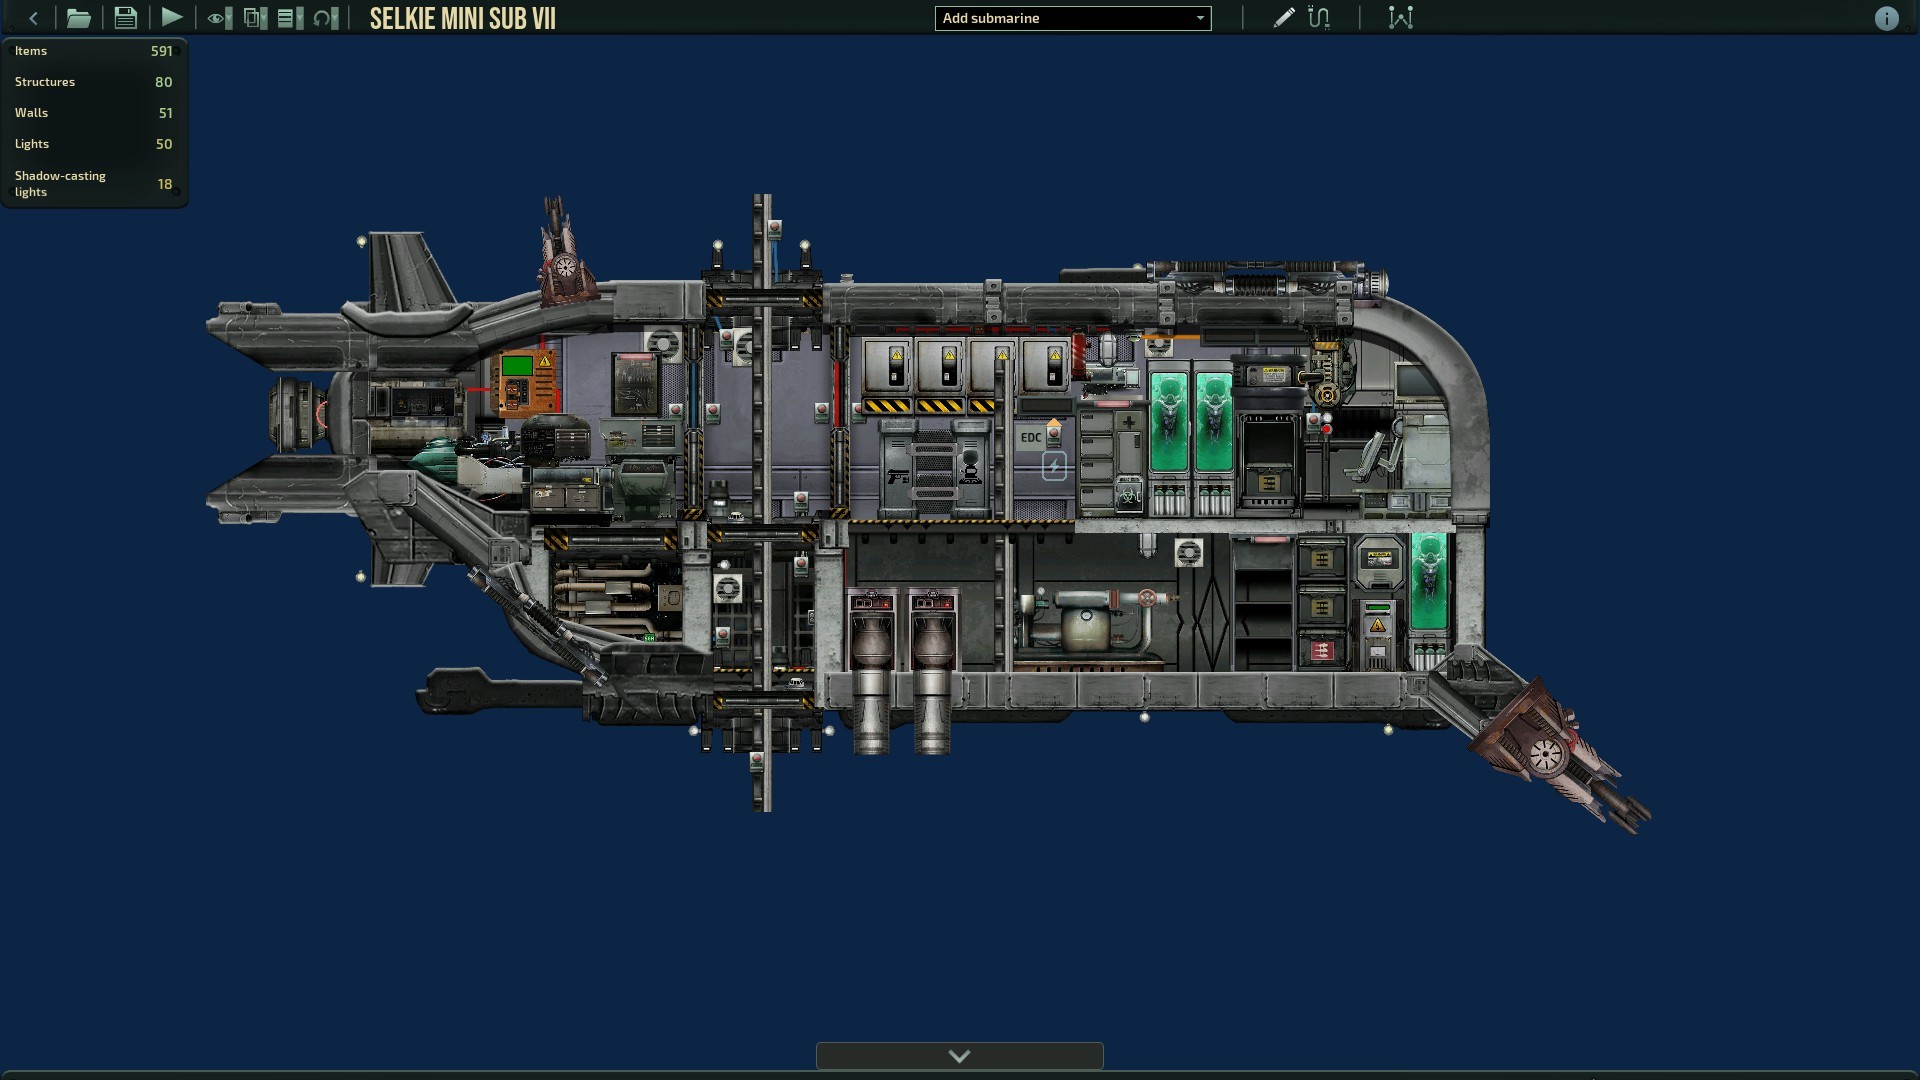The height and width of the screenshot is (1080, 1920).
Task: Open a submarine file with folder icon
Action: point(78,18)
